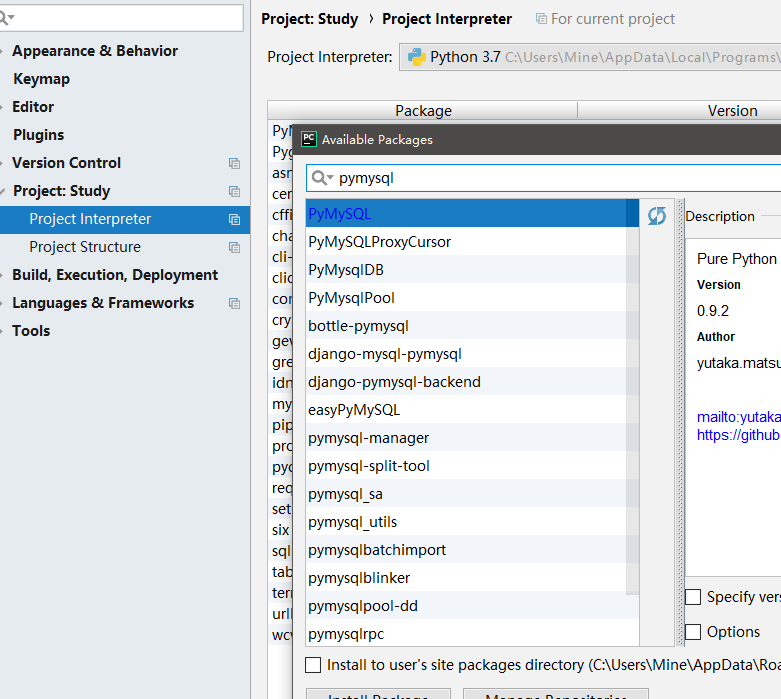
Task: Select pymysqlpool-dd package
Action: click(472, 606)
